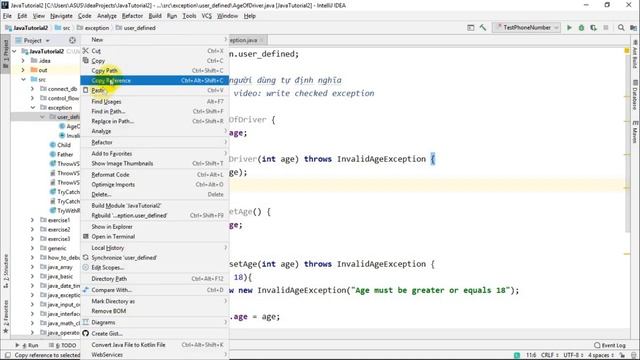Open the Maven side tool window

coord(635,131)
